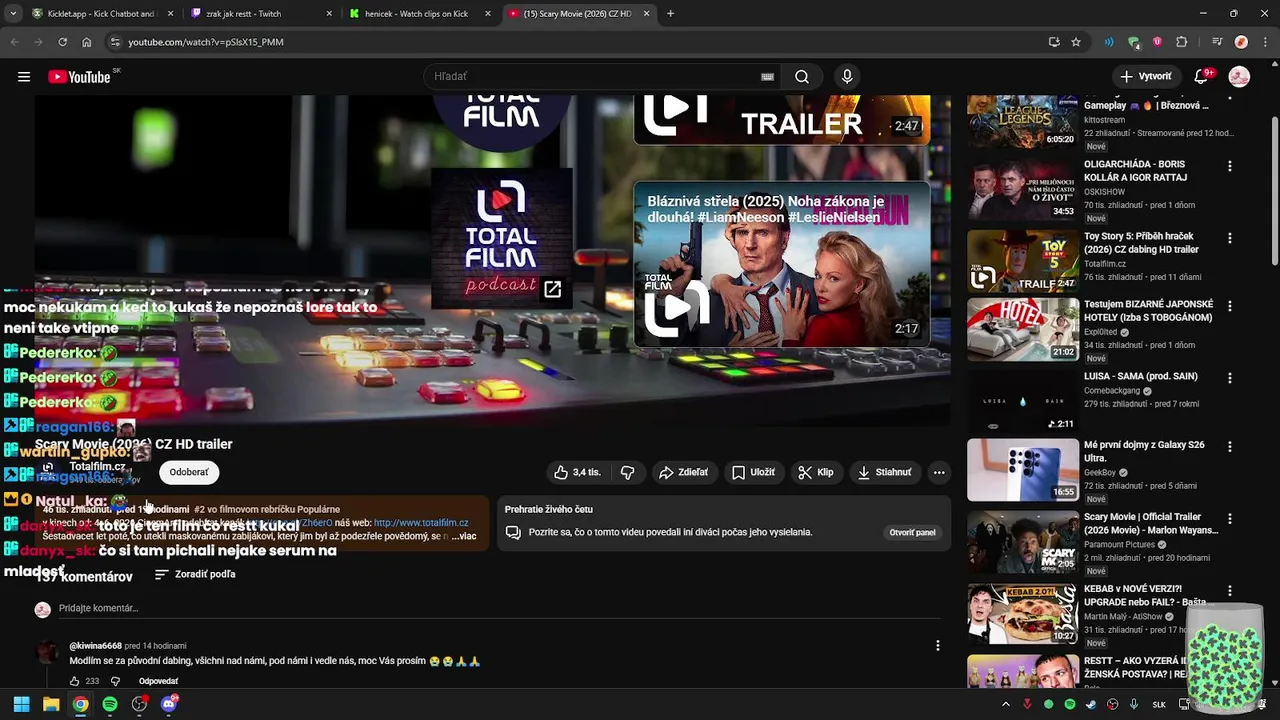Viewport: 1280px width, 720px height.
Task: Click the Zdieľať share button
Action: tap(683, 472)
